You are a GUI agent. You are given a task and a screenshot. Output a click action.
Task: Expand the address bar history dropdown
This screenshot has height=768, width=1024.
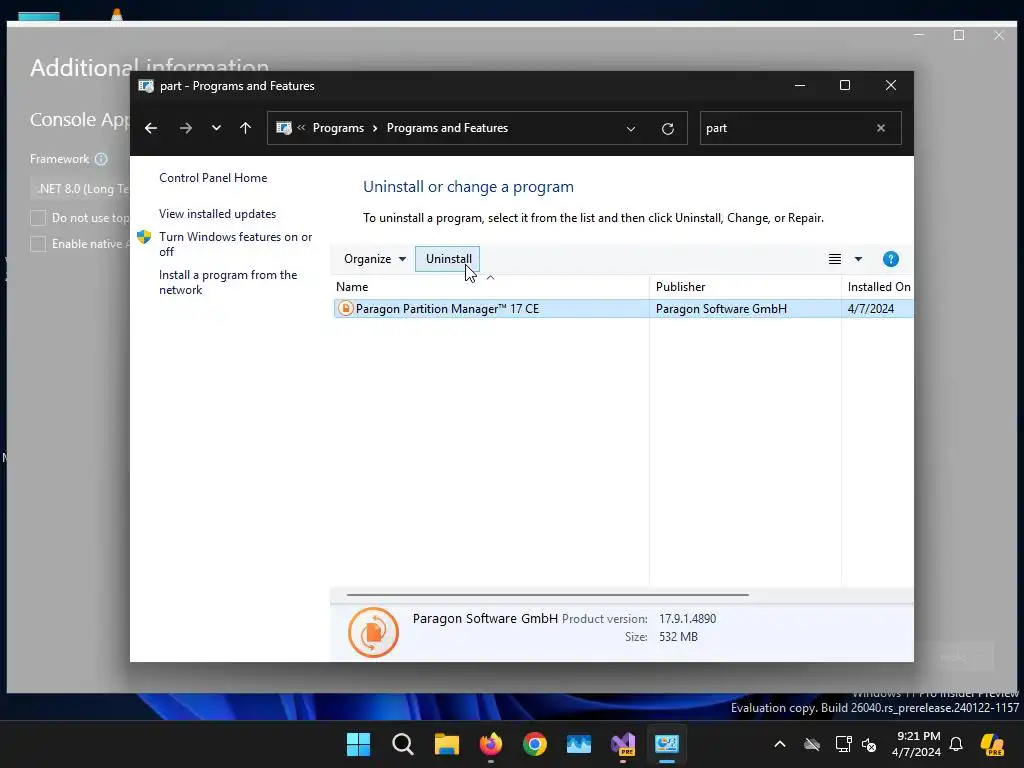pyautogui.click(x=631, y=129)
